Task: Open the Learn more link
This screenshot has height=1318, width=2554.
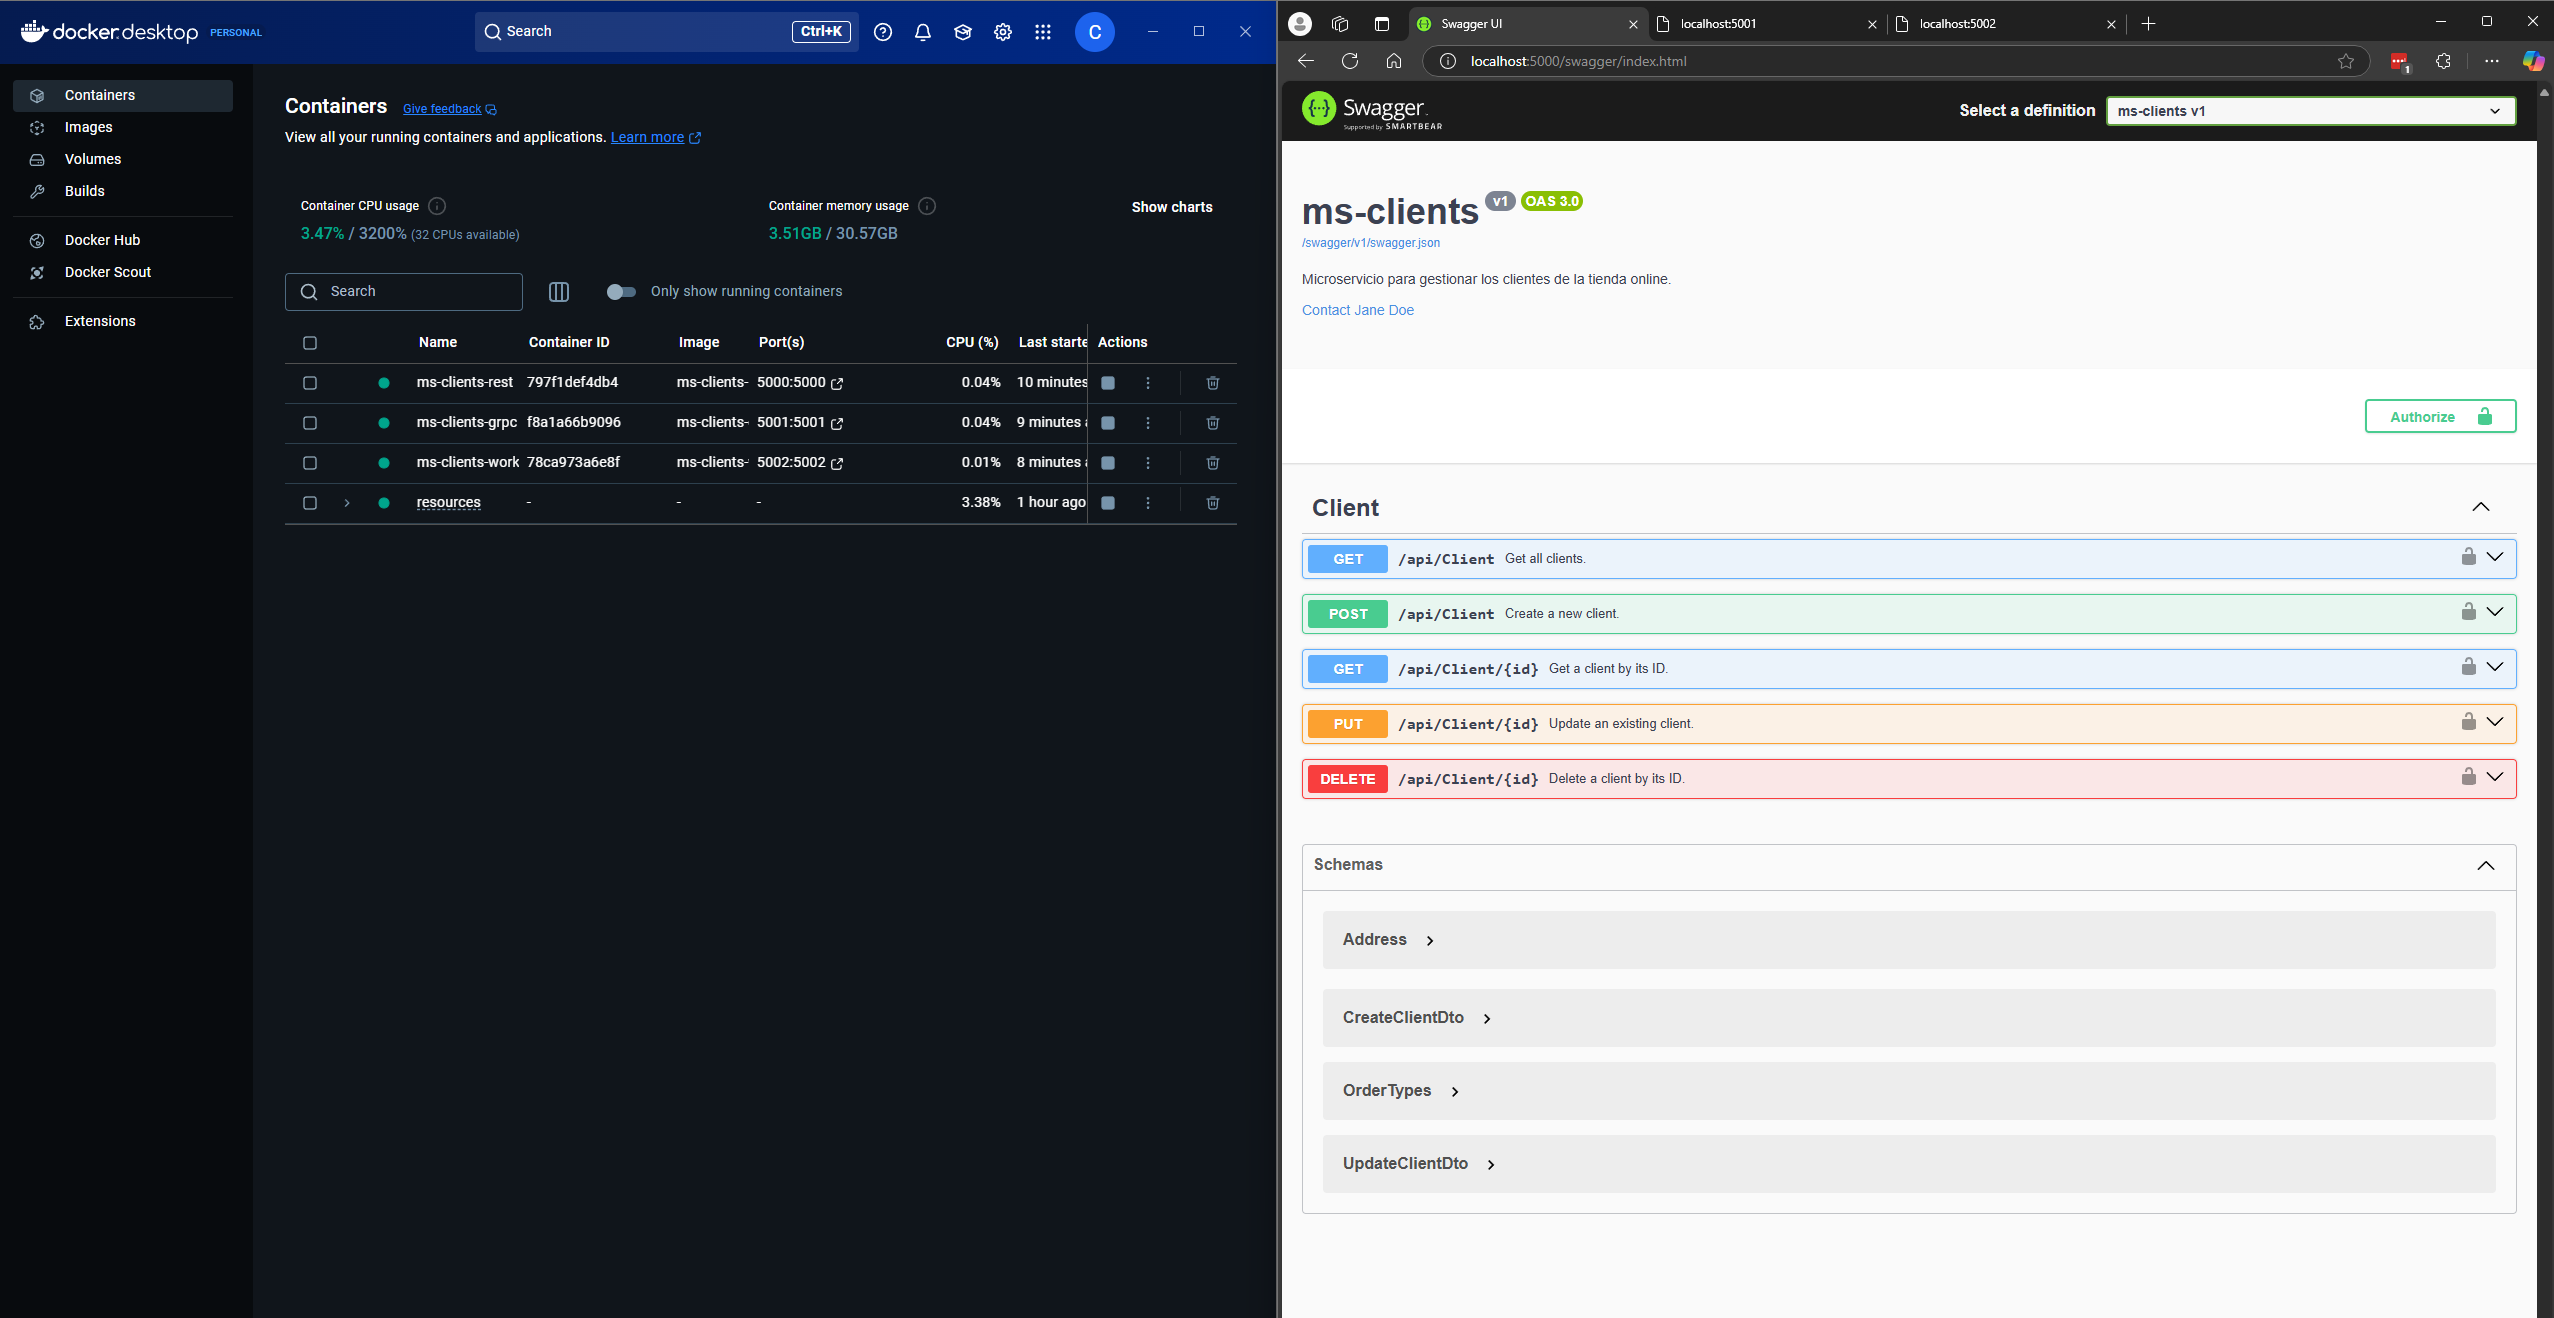Action: point(655,138)
